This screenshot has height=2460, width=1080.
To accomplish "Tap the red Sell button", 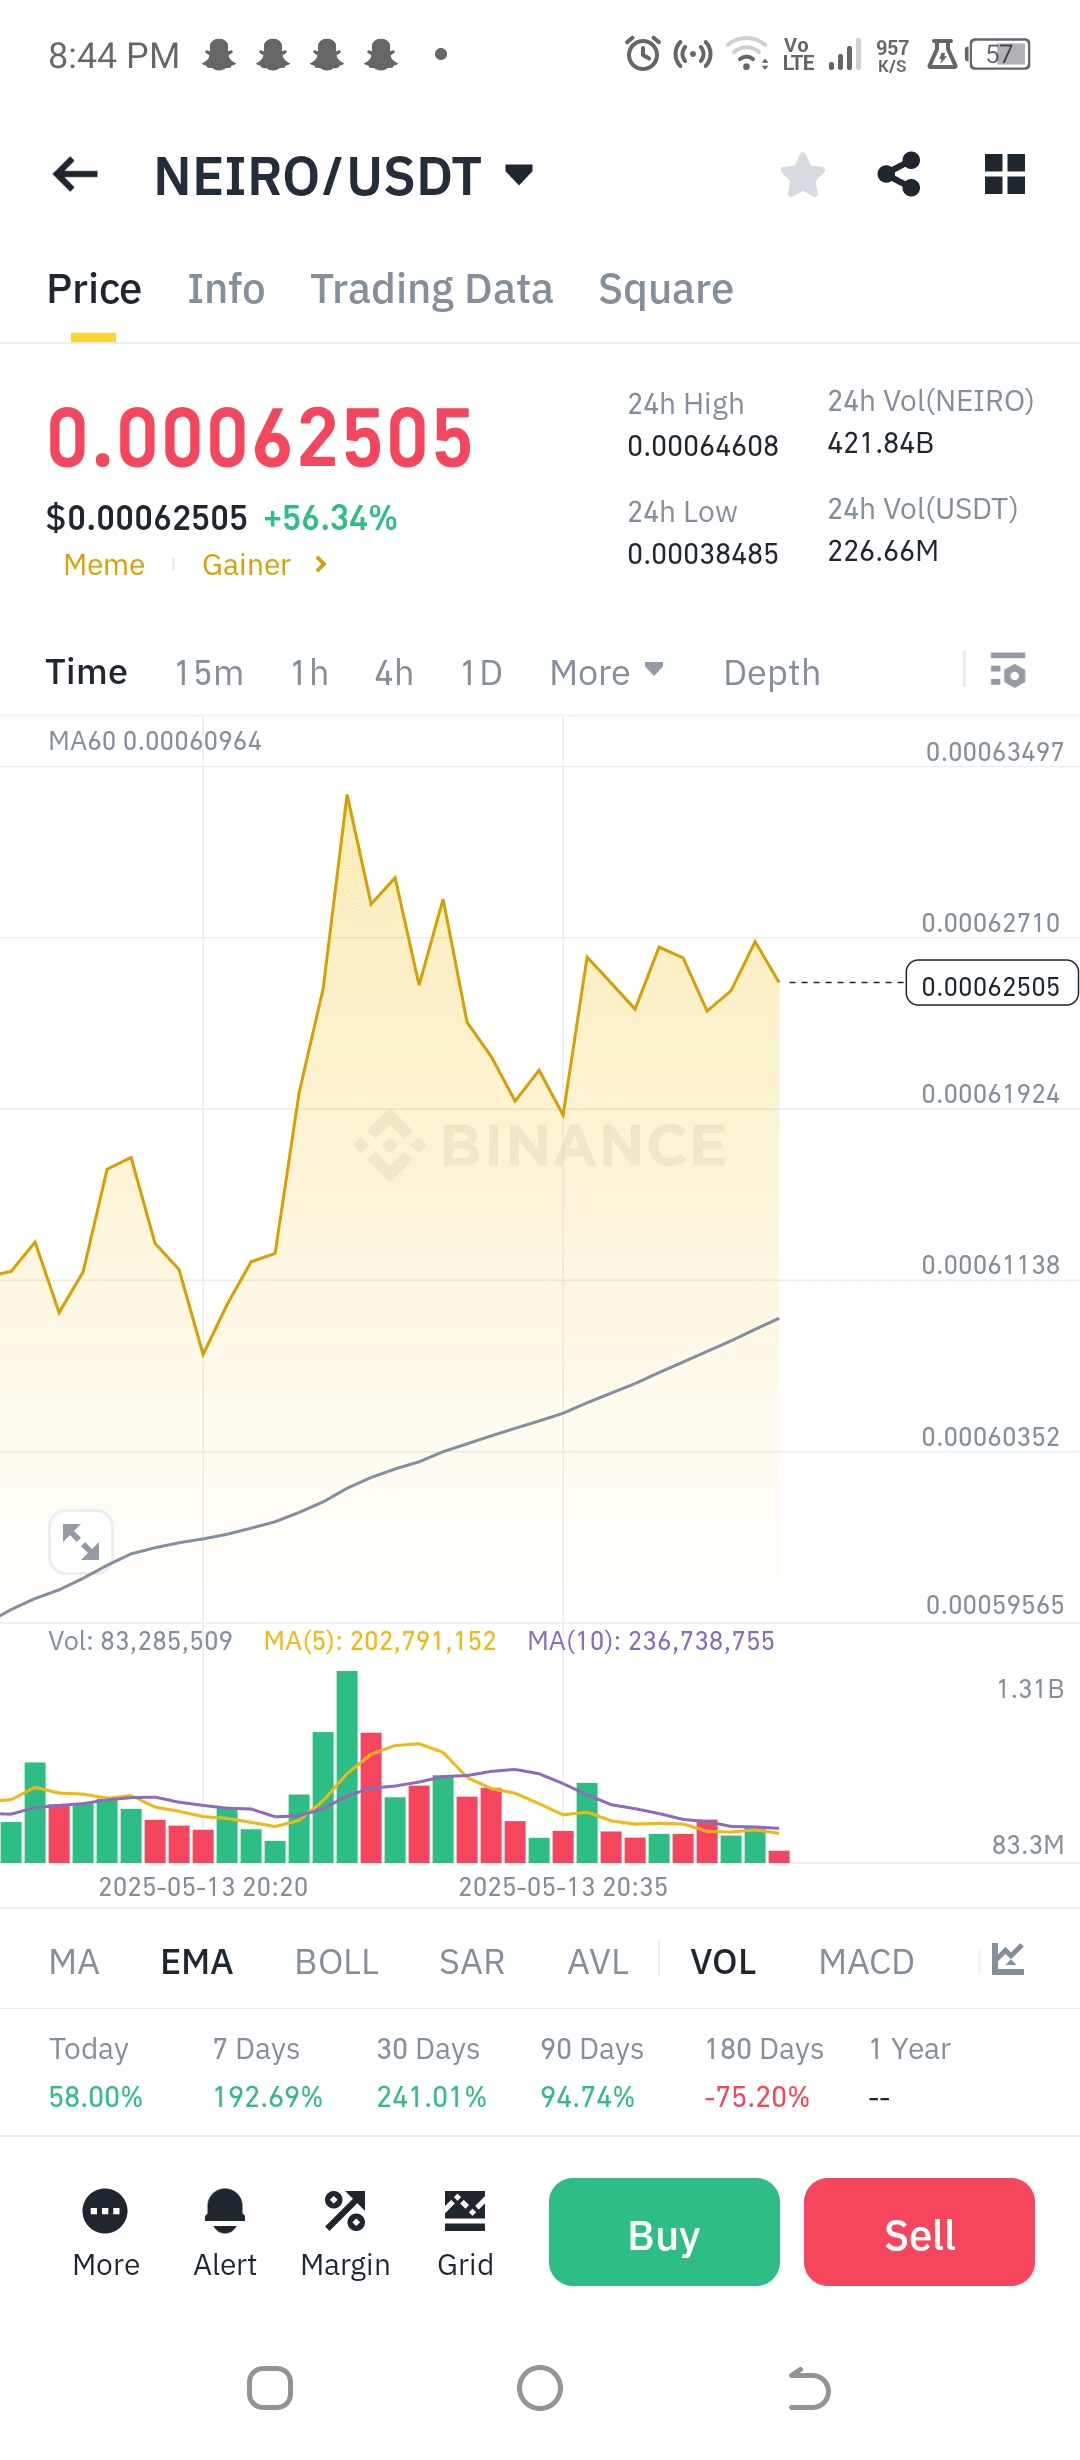I will 919,2232.
